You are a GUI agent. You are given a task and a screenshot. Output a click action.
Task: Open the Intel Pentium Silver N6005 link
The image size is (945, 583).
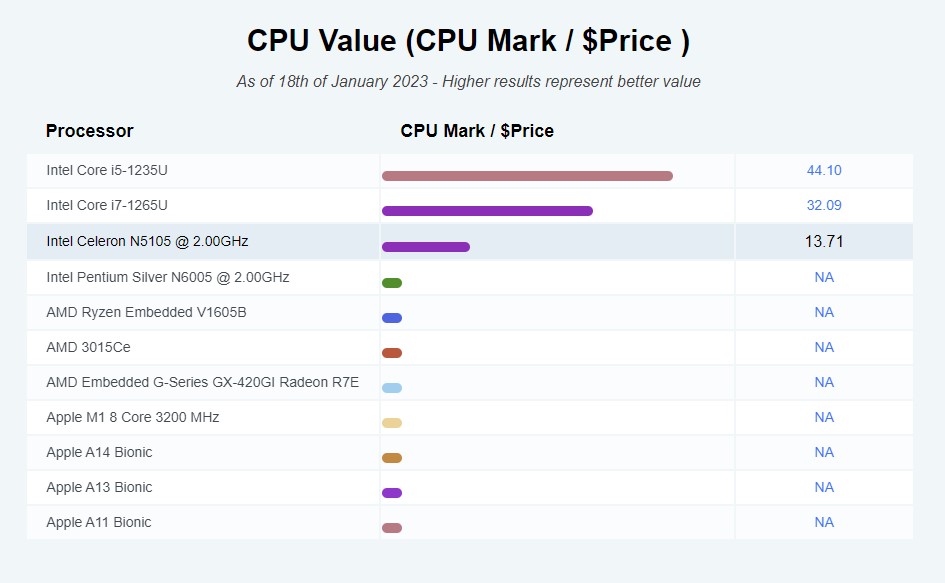click(167, 277)
